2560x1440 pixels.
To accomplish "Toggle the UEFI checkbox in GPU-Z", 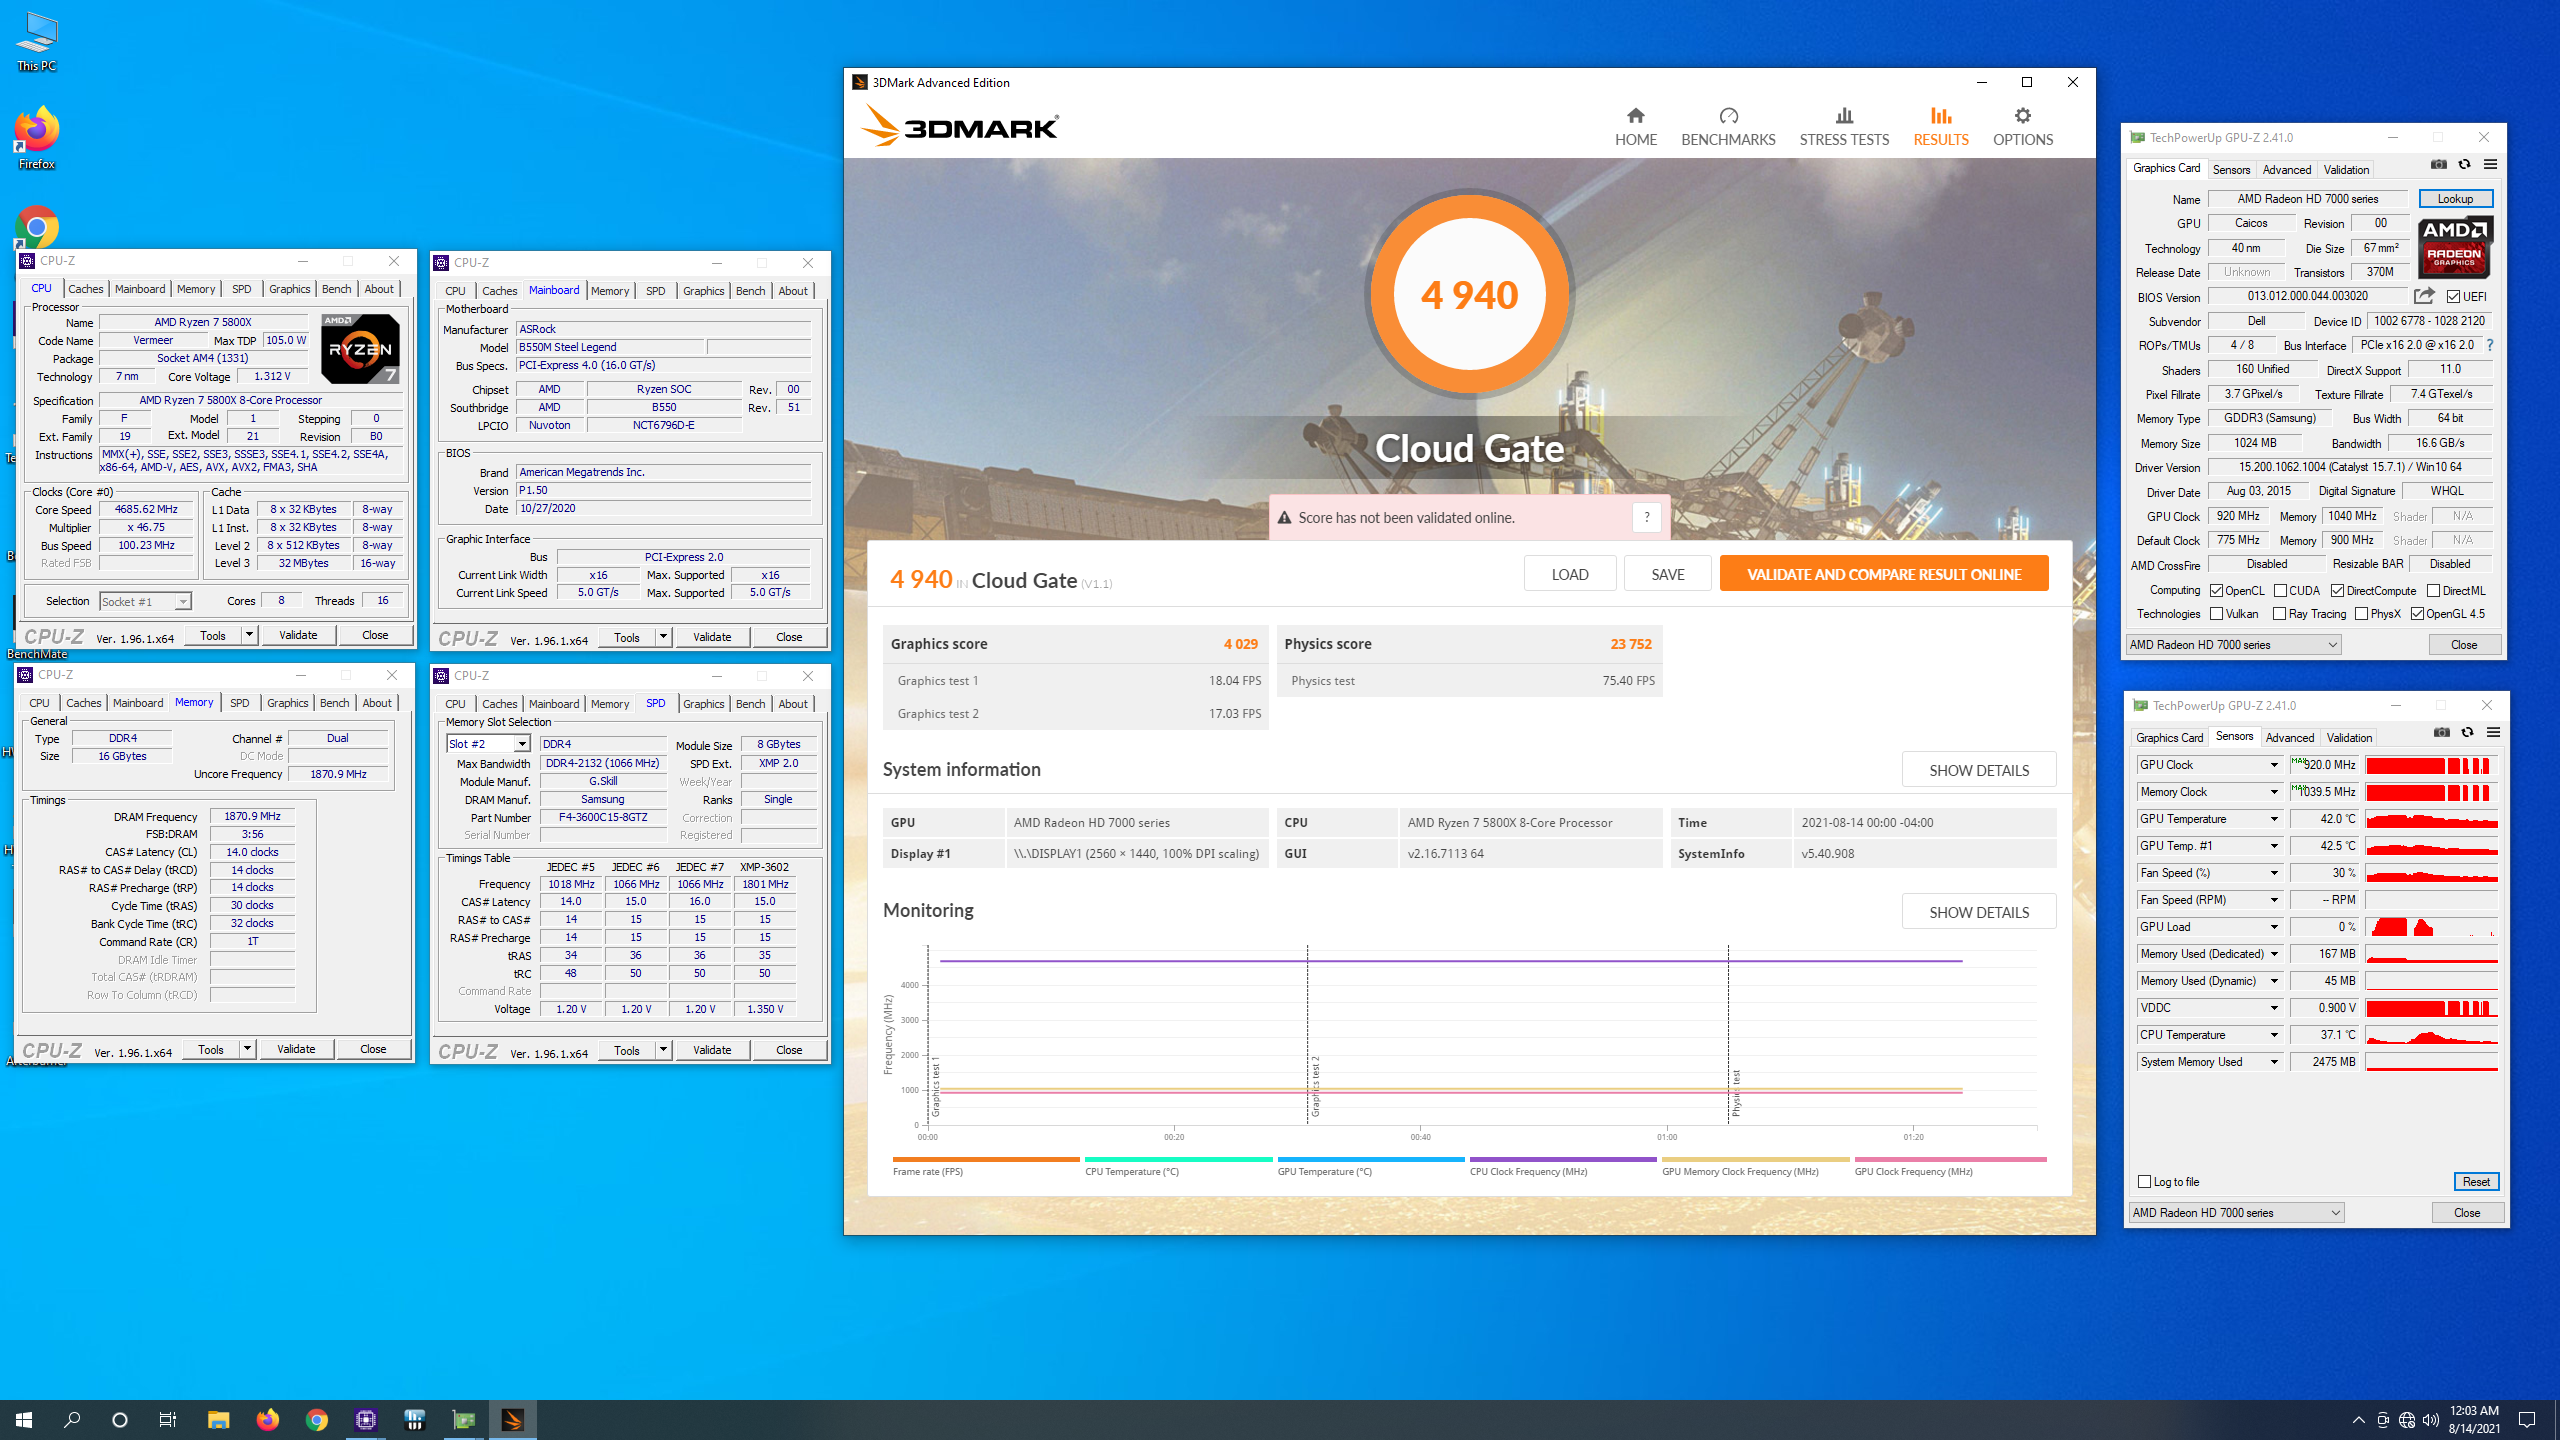I will 2453,296.
